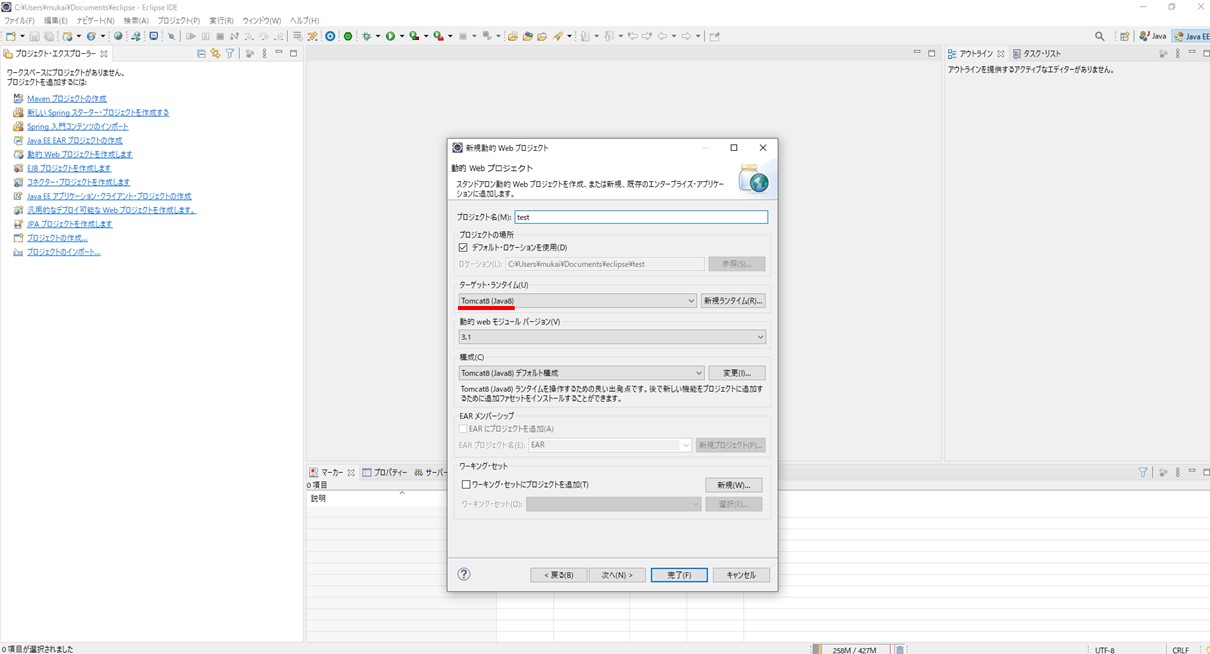This screenshot has height=654, width=1210.
Task: Click the Modify configuration button
Action: point(737,373)
